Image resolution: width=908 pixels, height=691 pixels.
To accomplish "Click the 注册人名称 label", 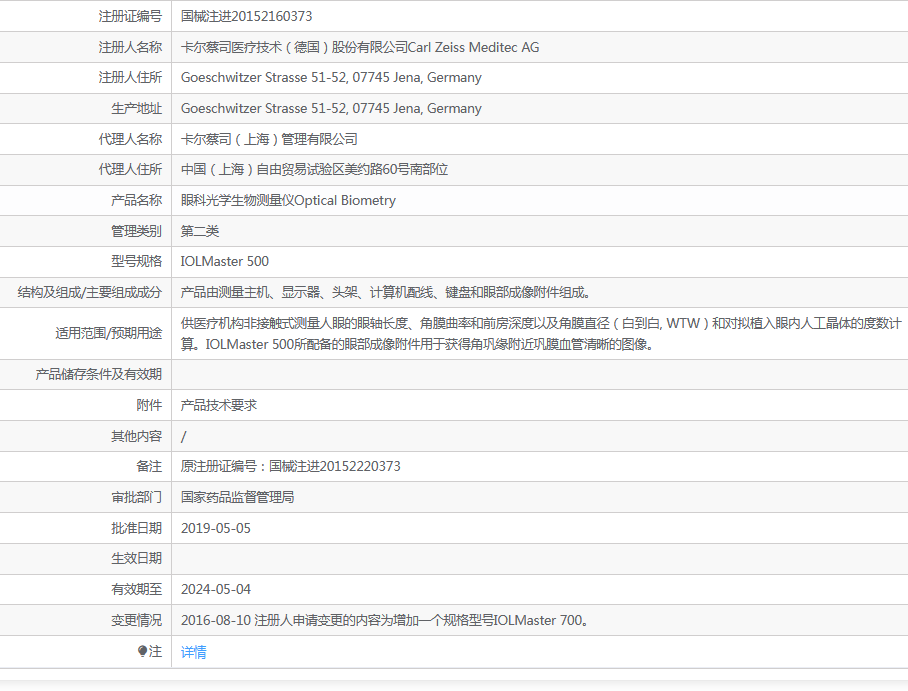I will pyautogui.click(x=130, y=47).
